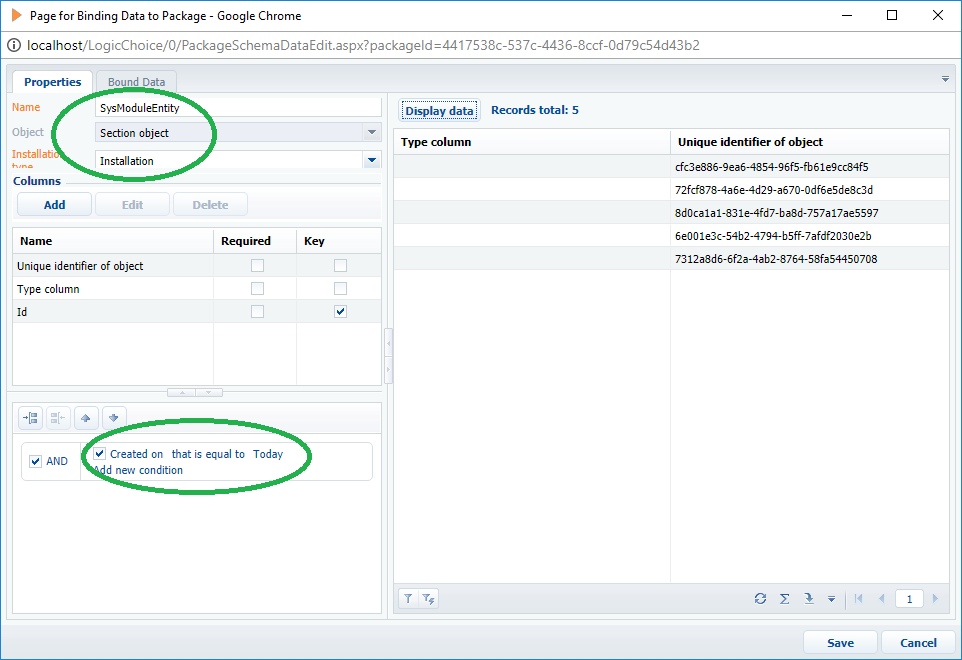Select the Properties tab
This screenshot has height=660, width=962.
tap(51, 82)
